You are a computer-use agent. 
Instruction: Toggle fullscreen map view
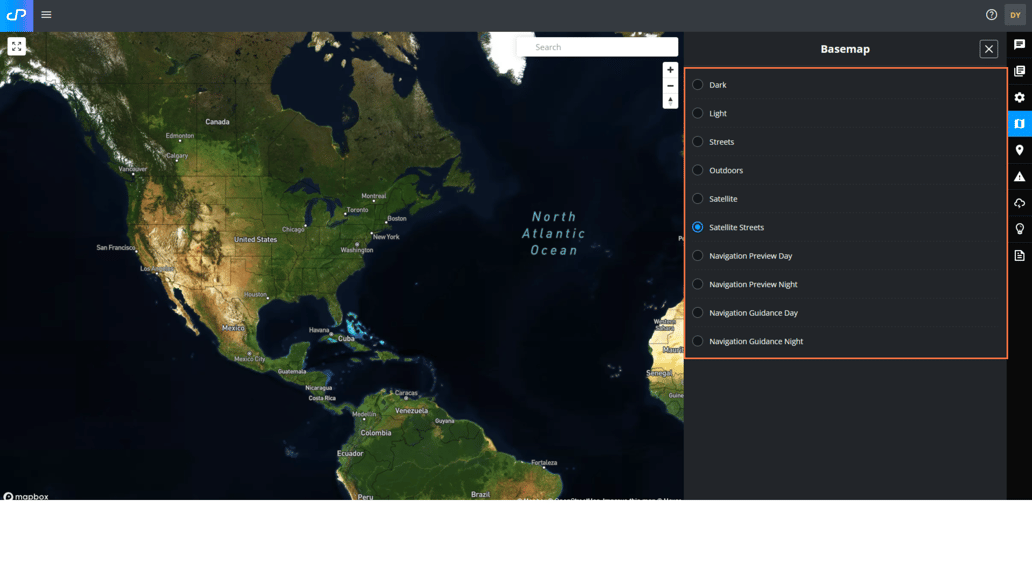click(x=17, y=46)
